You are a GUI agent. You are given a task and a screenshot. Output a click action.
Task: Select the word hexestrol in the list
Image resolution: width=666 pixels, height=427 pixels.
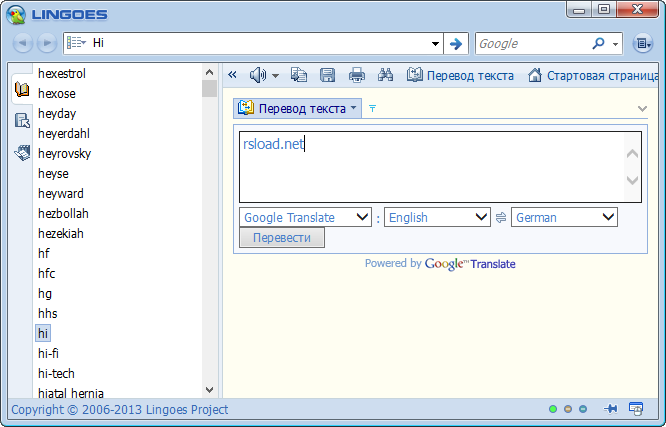[x=62, y=74]
